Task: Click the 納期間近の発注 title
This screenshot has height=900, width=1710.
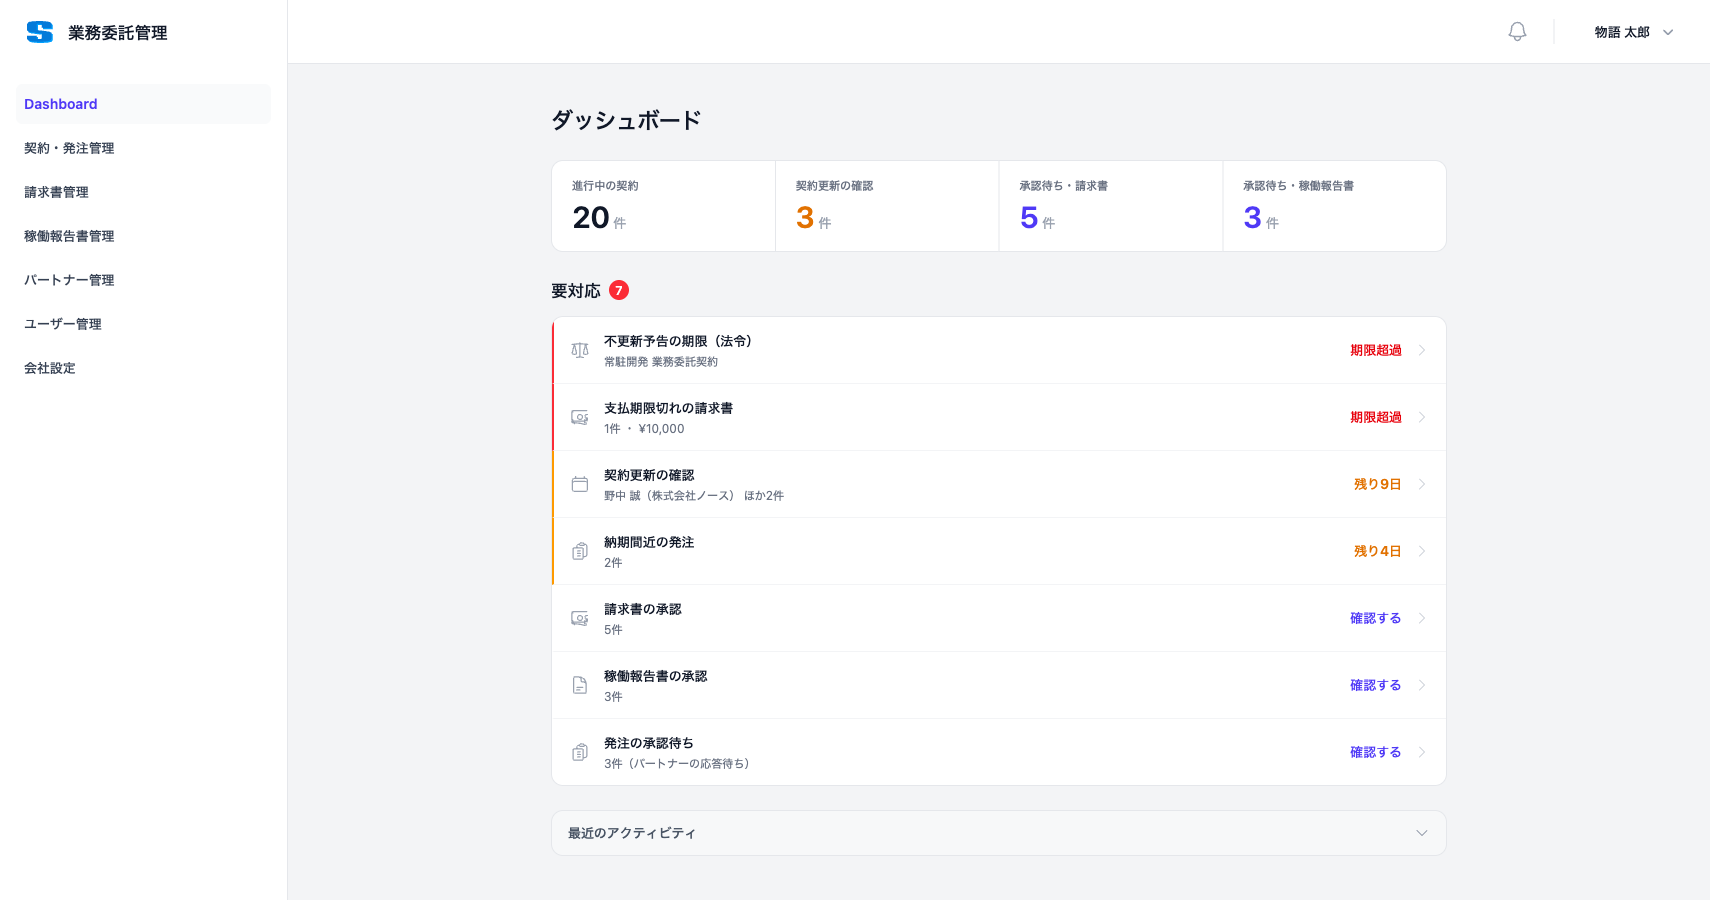Action: [x=649, y=542]
